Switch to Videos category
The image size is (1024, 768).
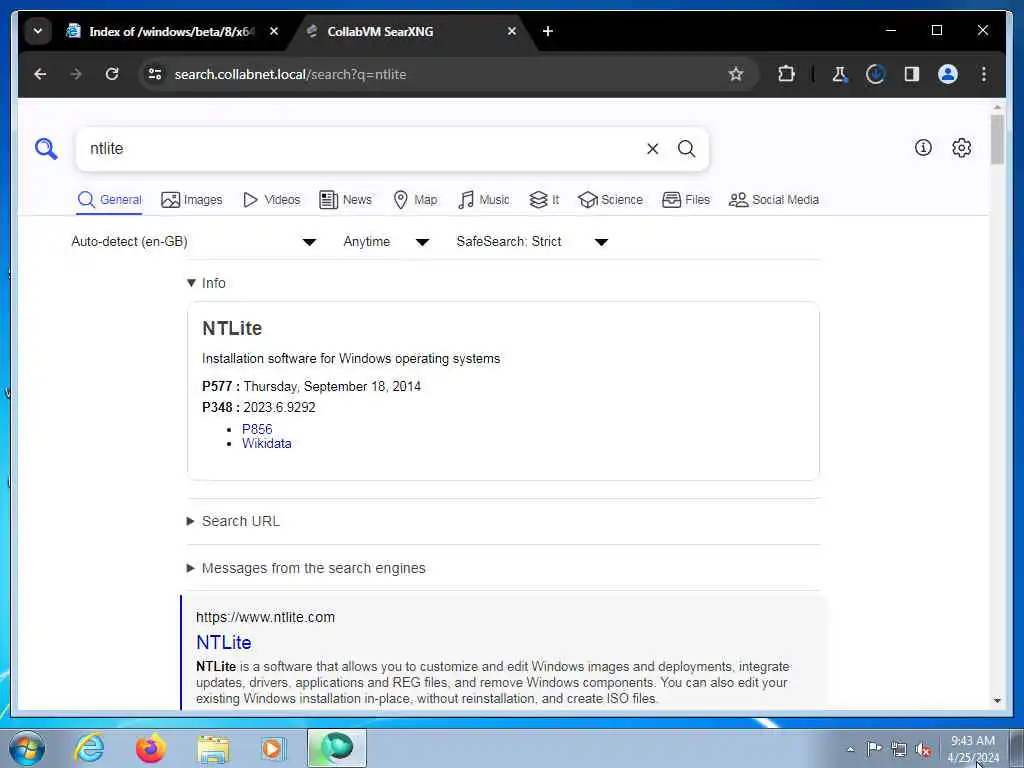point(271,200)
